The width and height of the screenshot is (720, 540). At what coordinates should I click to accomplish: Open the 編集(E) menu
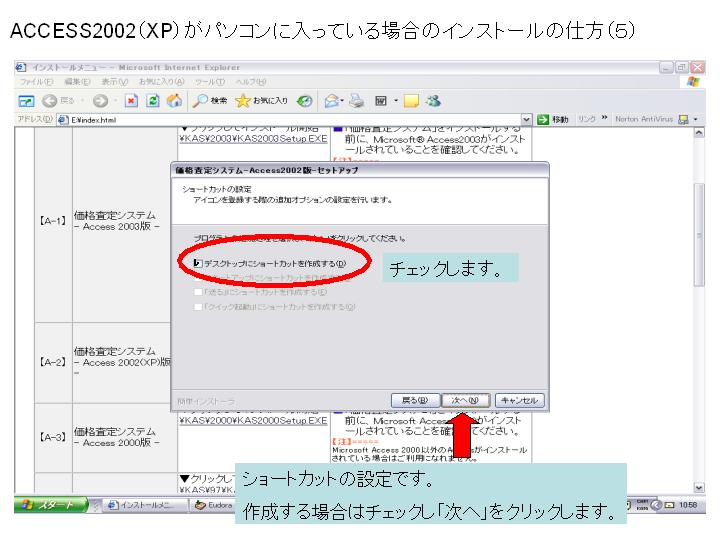coord(77,82)
